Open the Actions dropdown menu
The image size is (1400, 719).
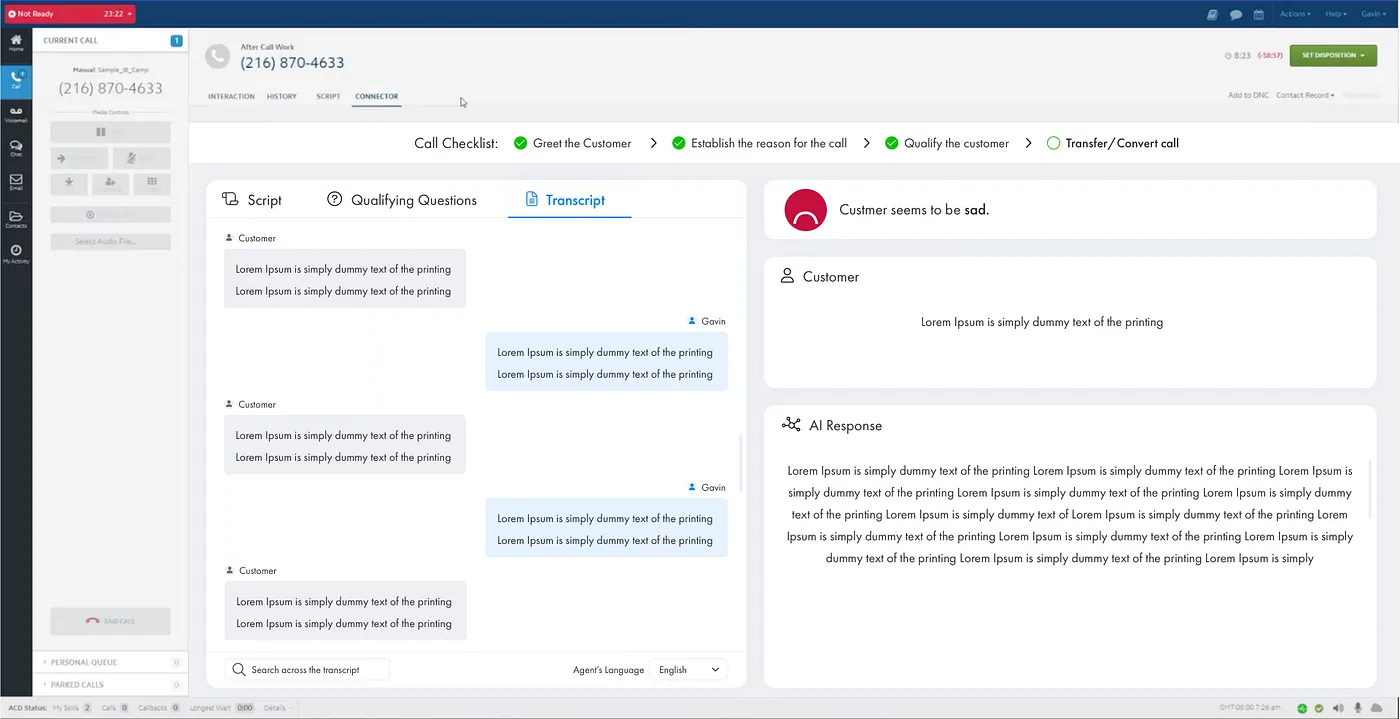pos(1294,14)
